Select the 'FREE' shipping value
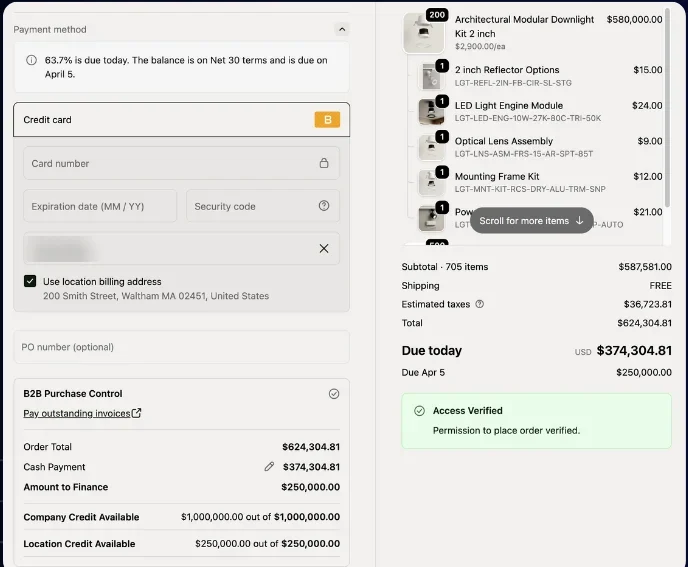Viewport: 688px width, 567px height. [660, 286]
